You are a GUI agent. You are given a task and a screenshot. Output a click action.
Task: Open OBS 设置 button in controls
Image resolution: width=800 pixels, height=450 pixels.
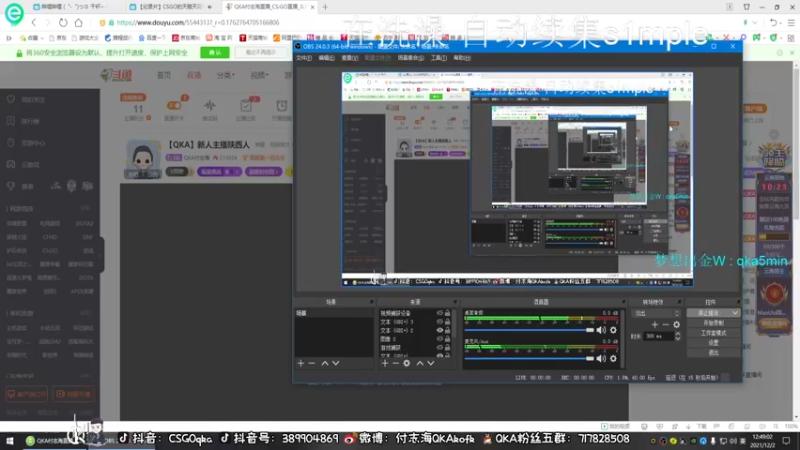[x=713, y=343]
